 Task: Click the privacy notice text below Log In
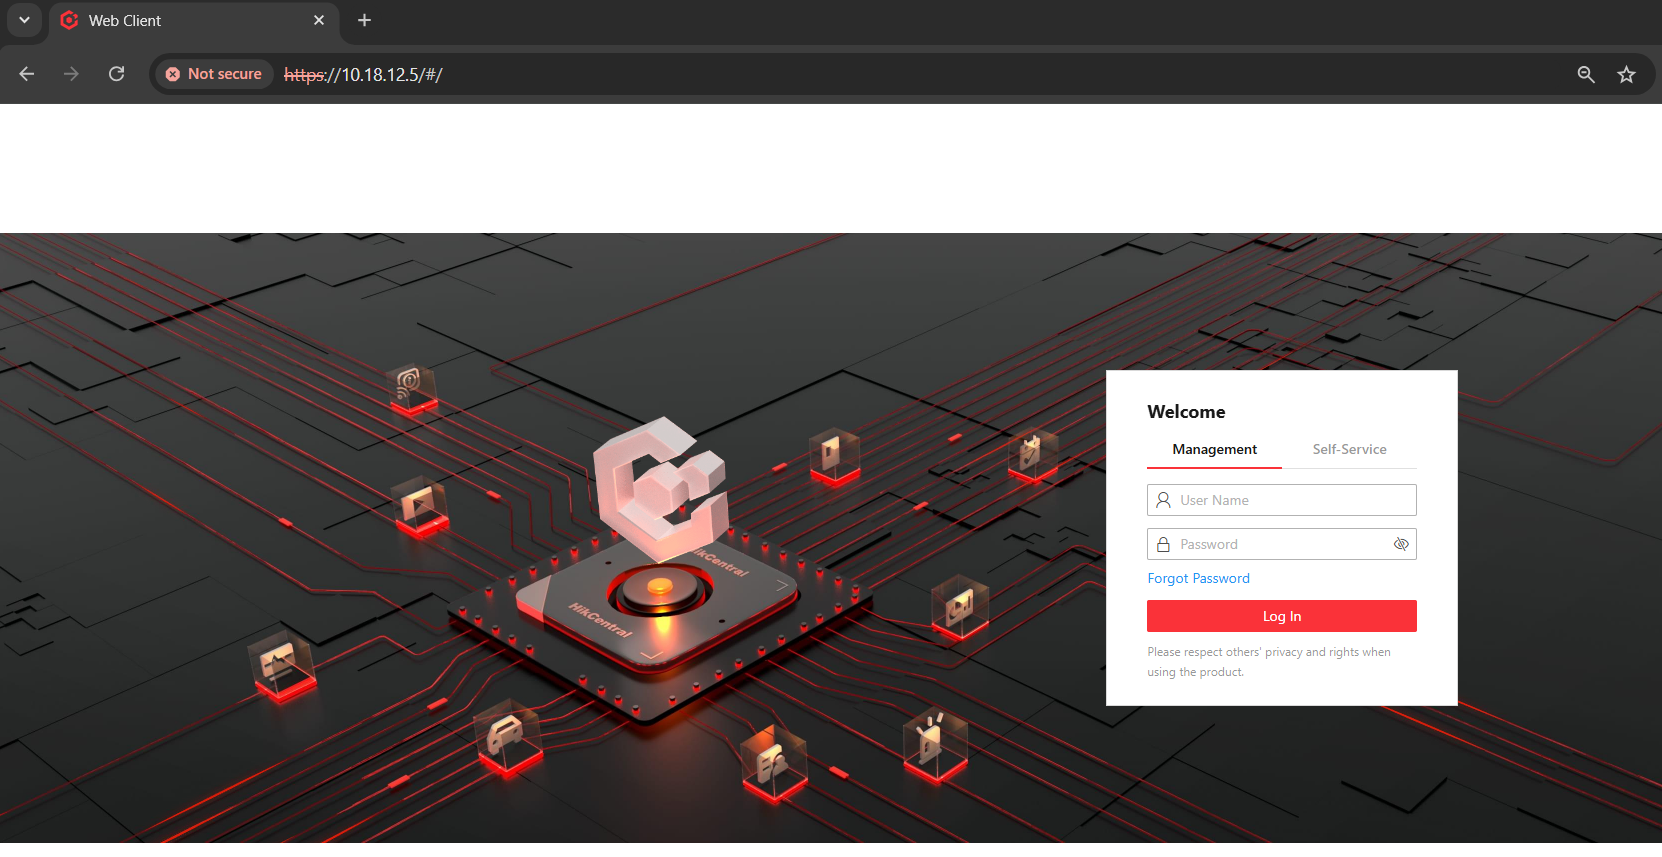tap(1269, 662)
